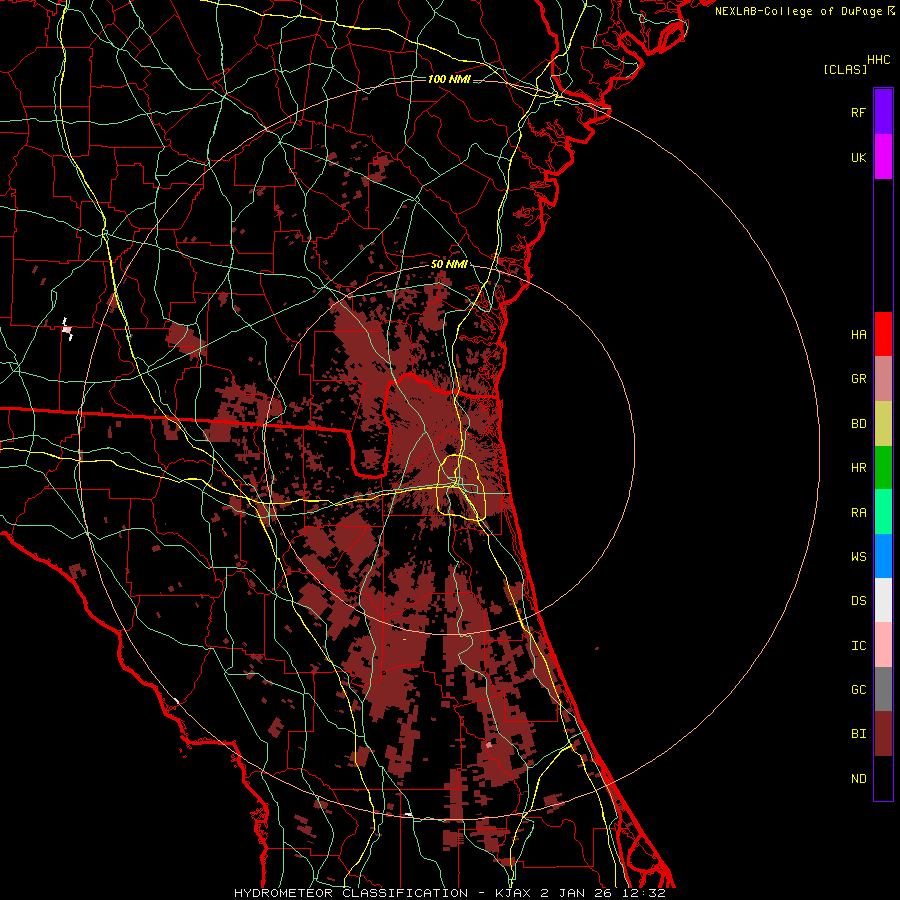
Task: Click the BD legend label
Action: [858, 424]
